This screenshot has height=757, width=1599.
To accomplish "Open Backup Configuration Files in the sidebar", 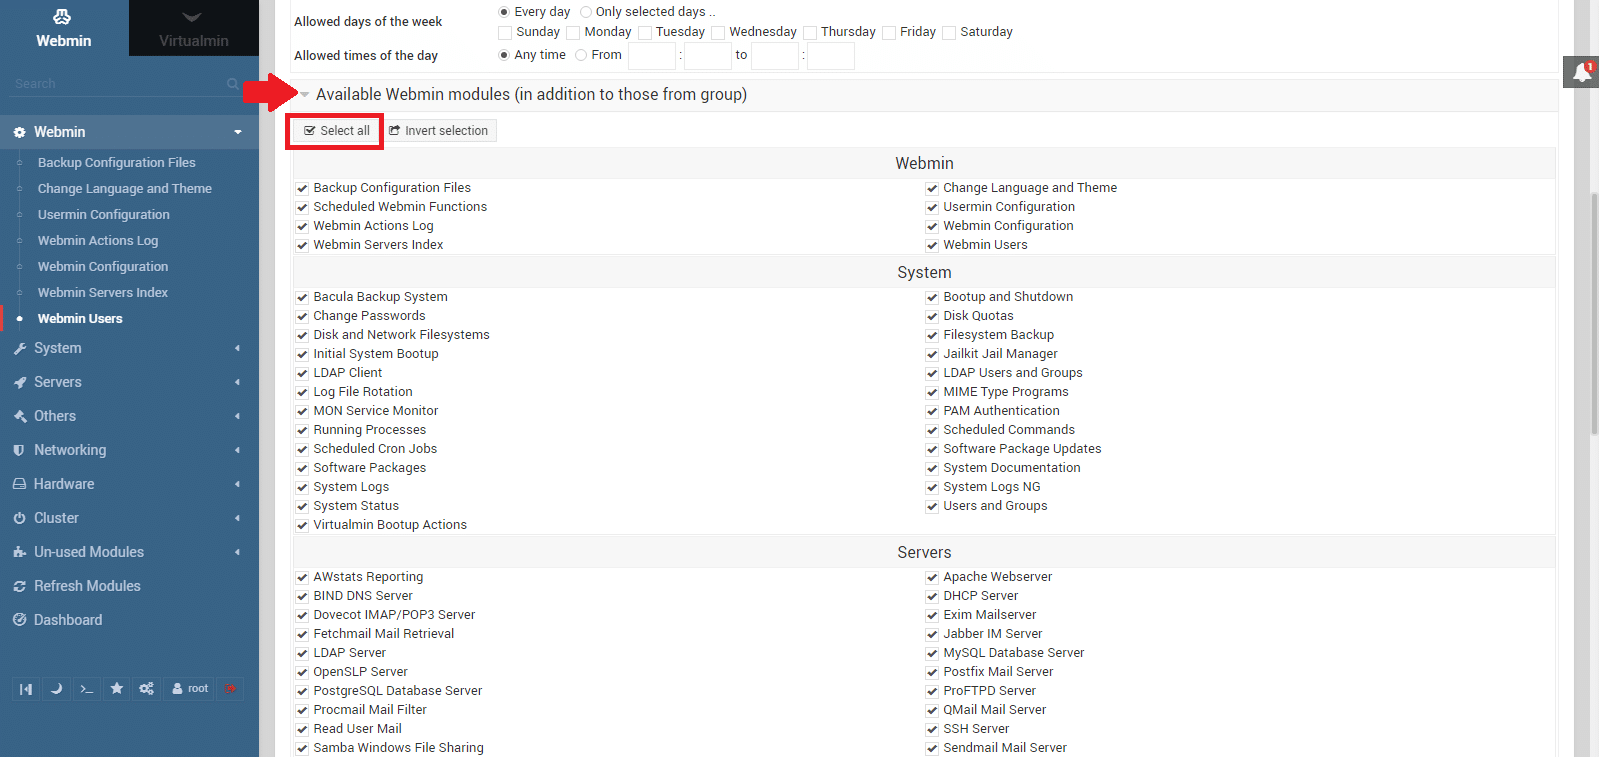I will point(116,162).
